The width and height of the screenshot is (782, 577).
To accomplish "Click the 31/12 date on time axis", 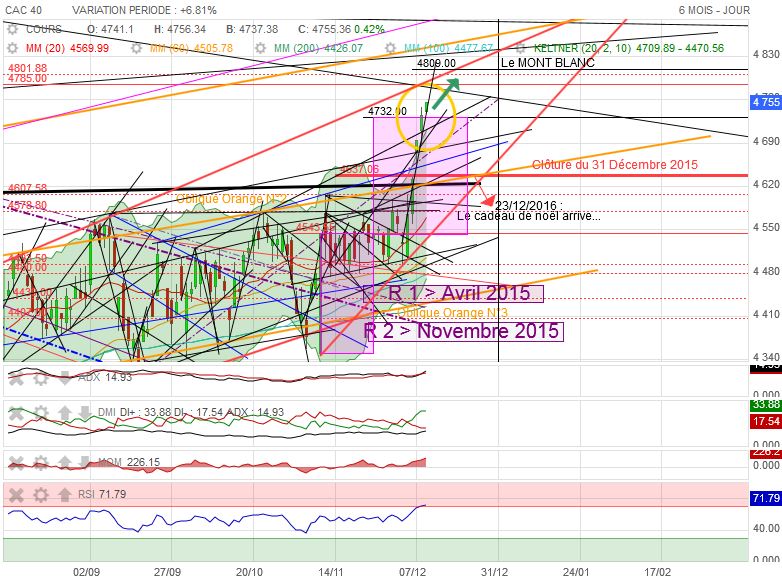I will [494, 571].
